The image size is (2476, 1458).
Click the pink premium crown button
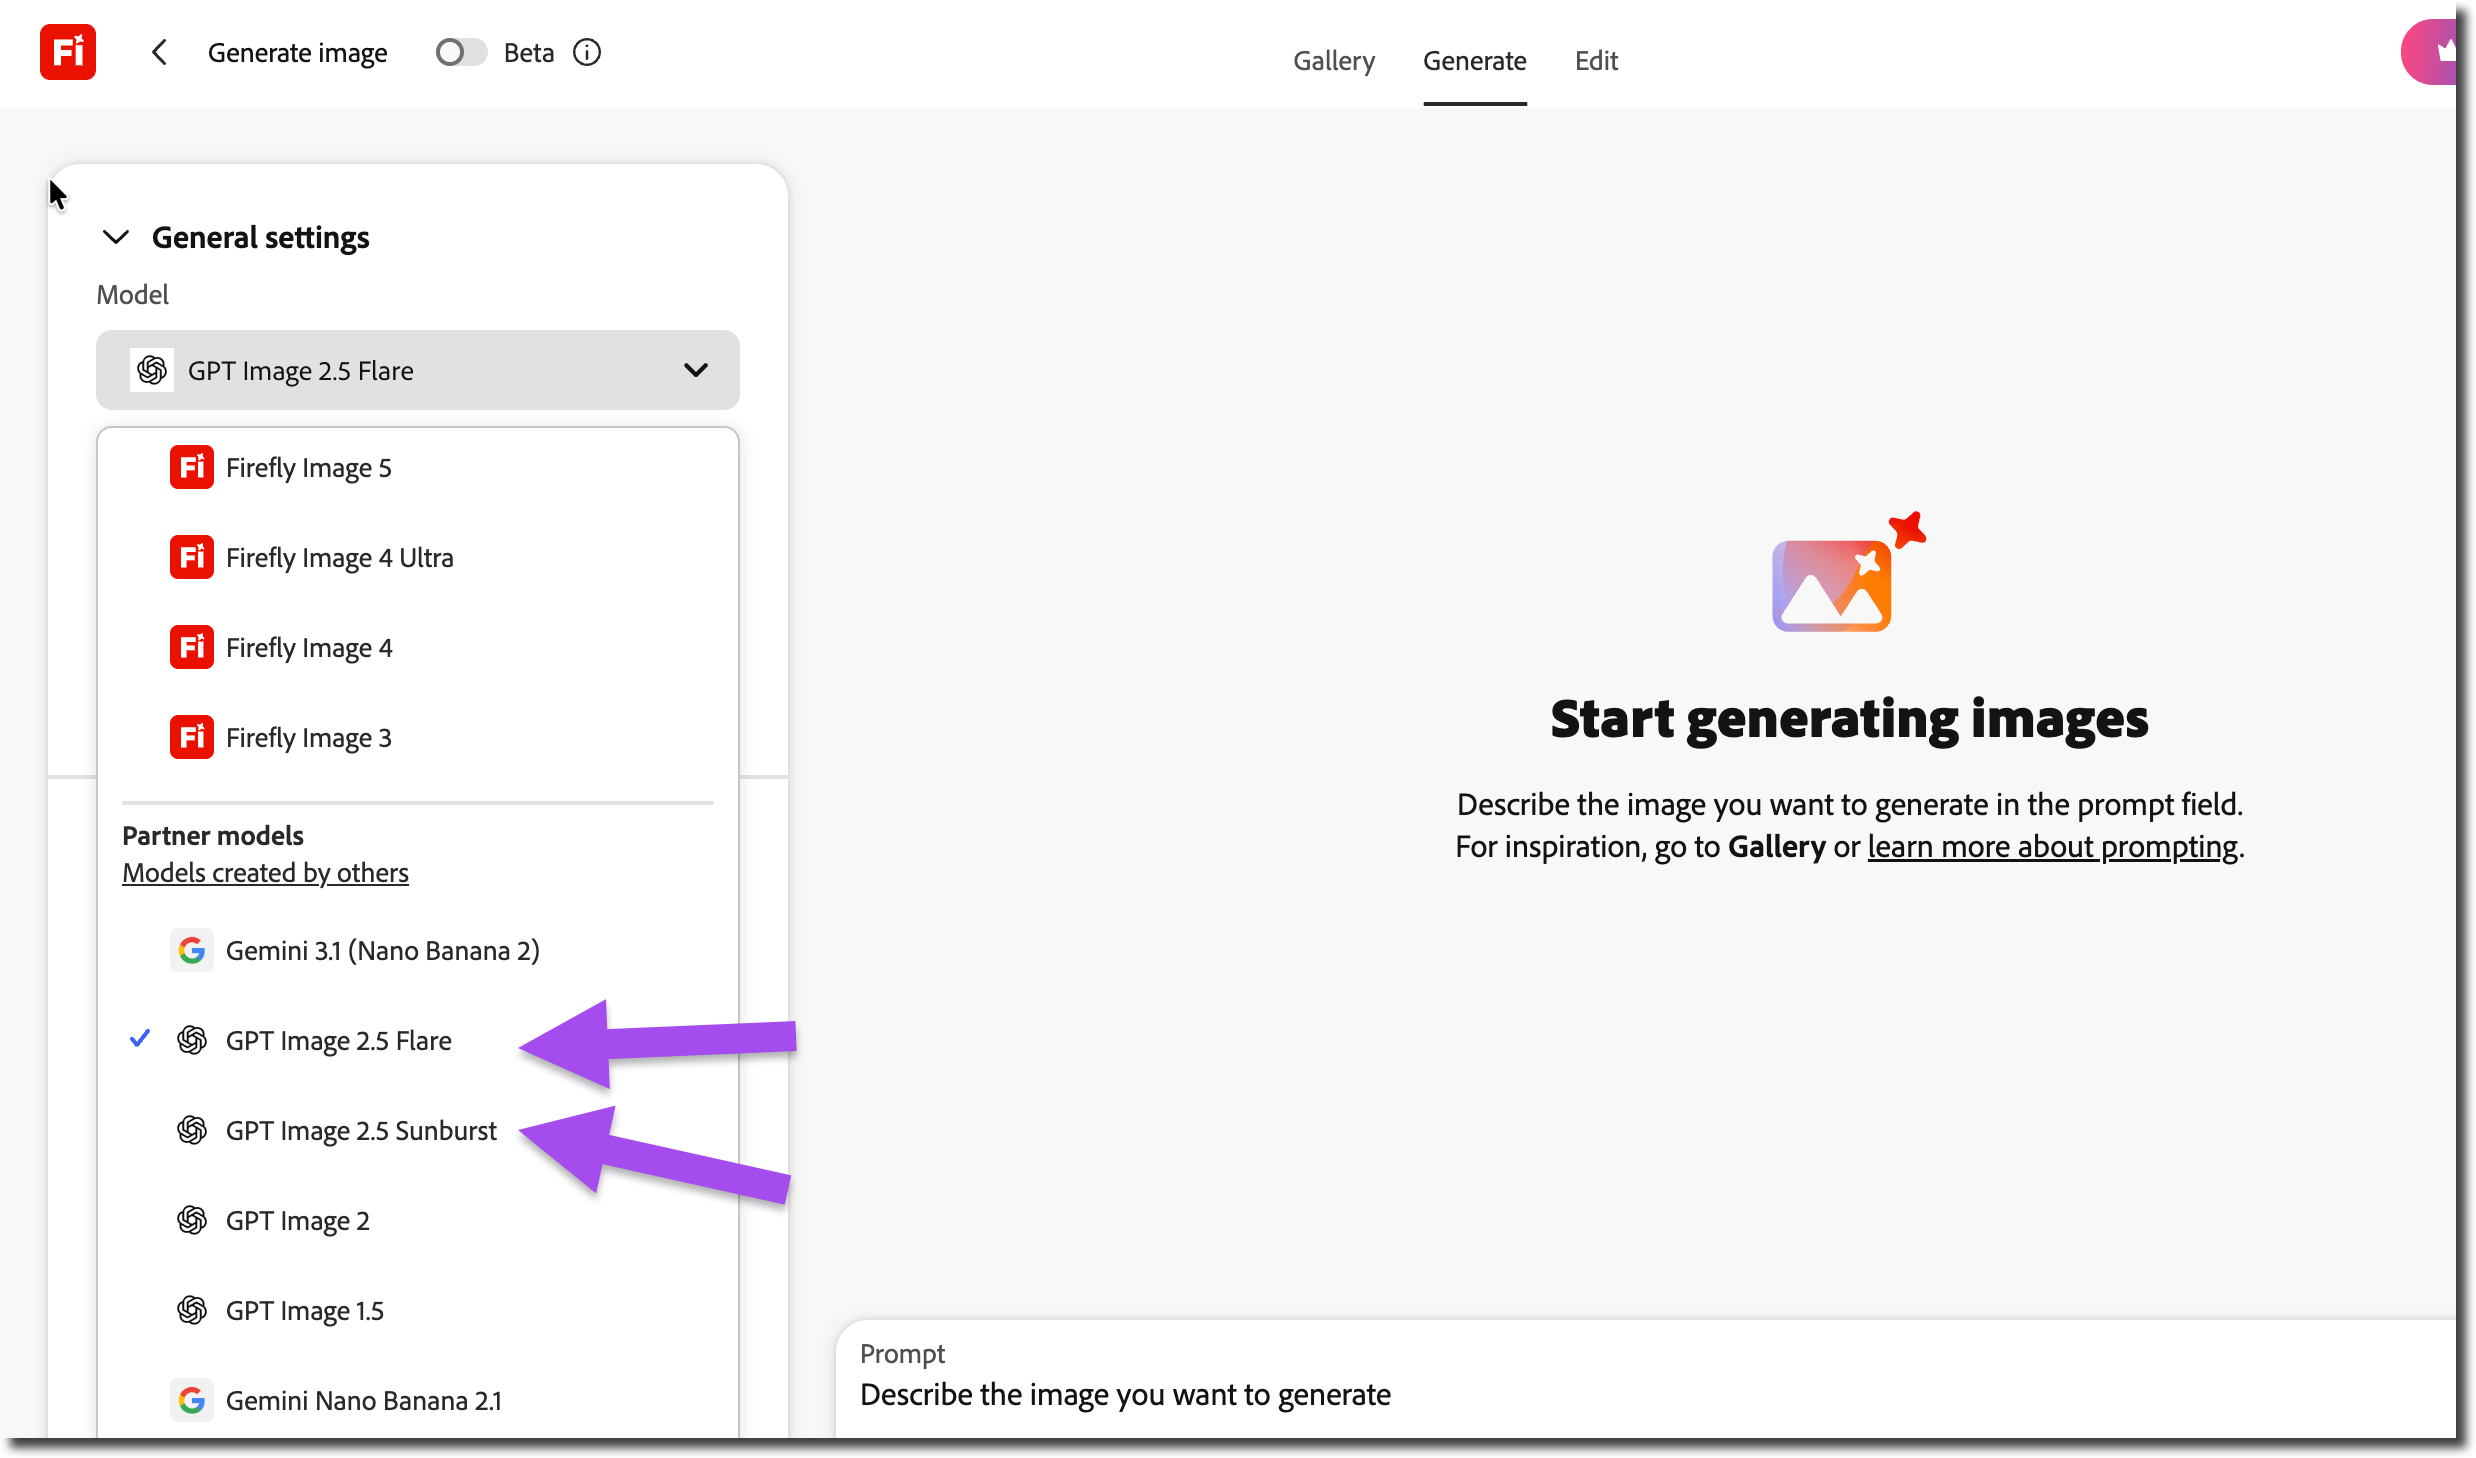coord(2430,52)
